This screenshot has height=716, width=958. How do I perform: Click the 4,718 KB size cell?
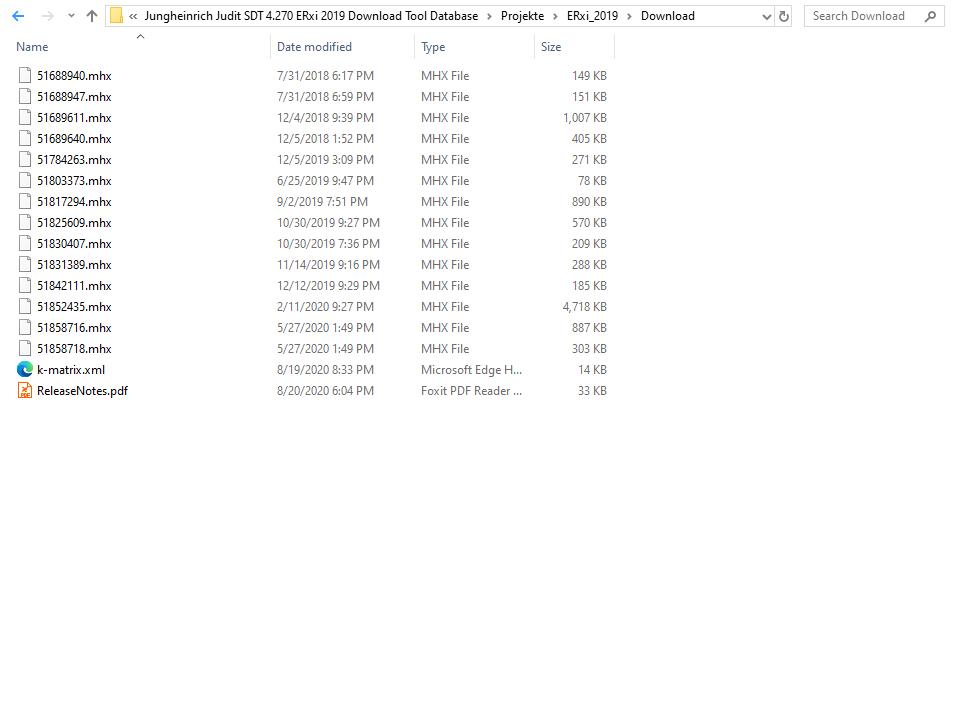(x=585, y=307)
